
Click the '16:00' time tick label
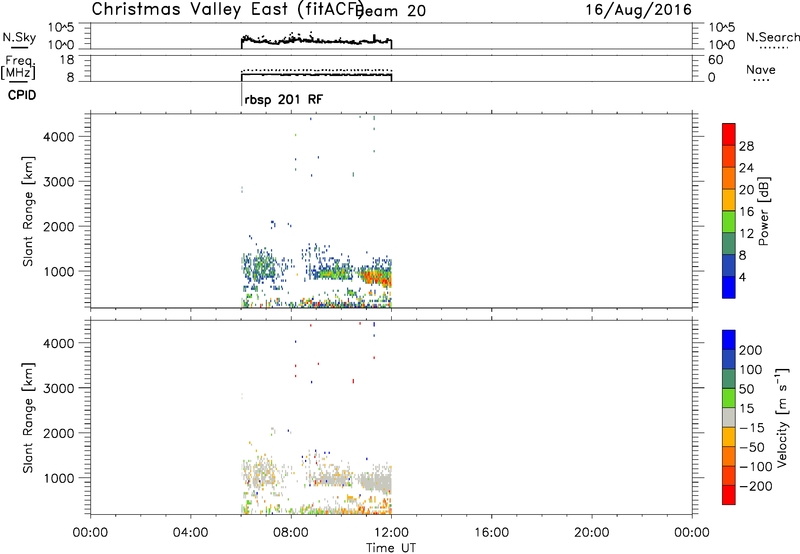point(491,533)
